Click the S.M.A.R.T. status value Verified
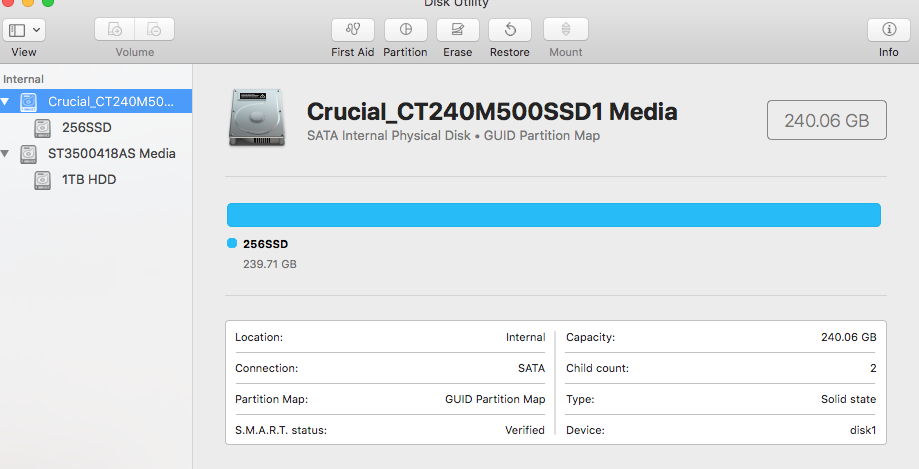Viewport: 919px width, 469px height. (525, 430)
